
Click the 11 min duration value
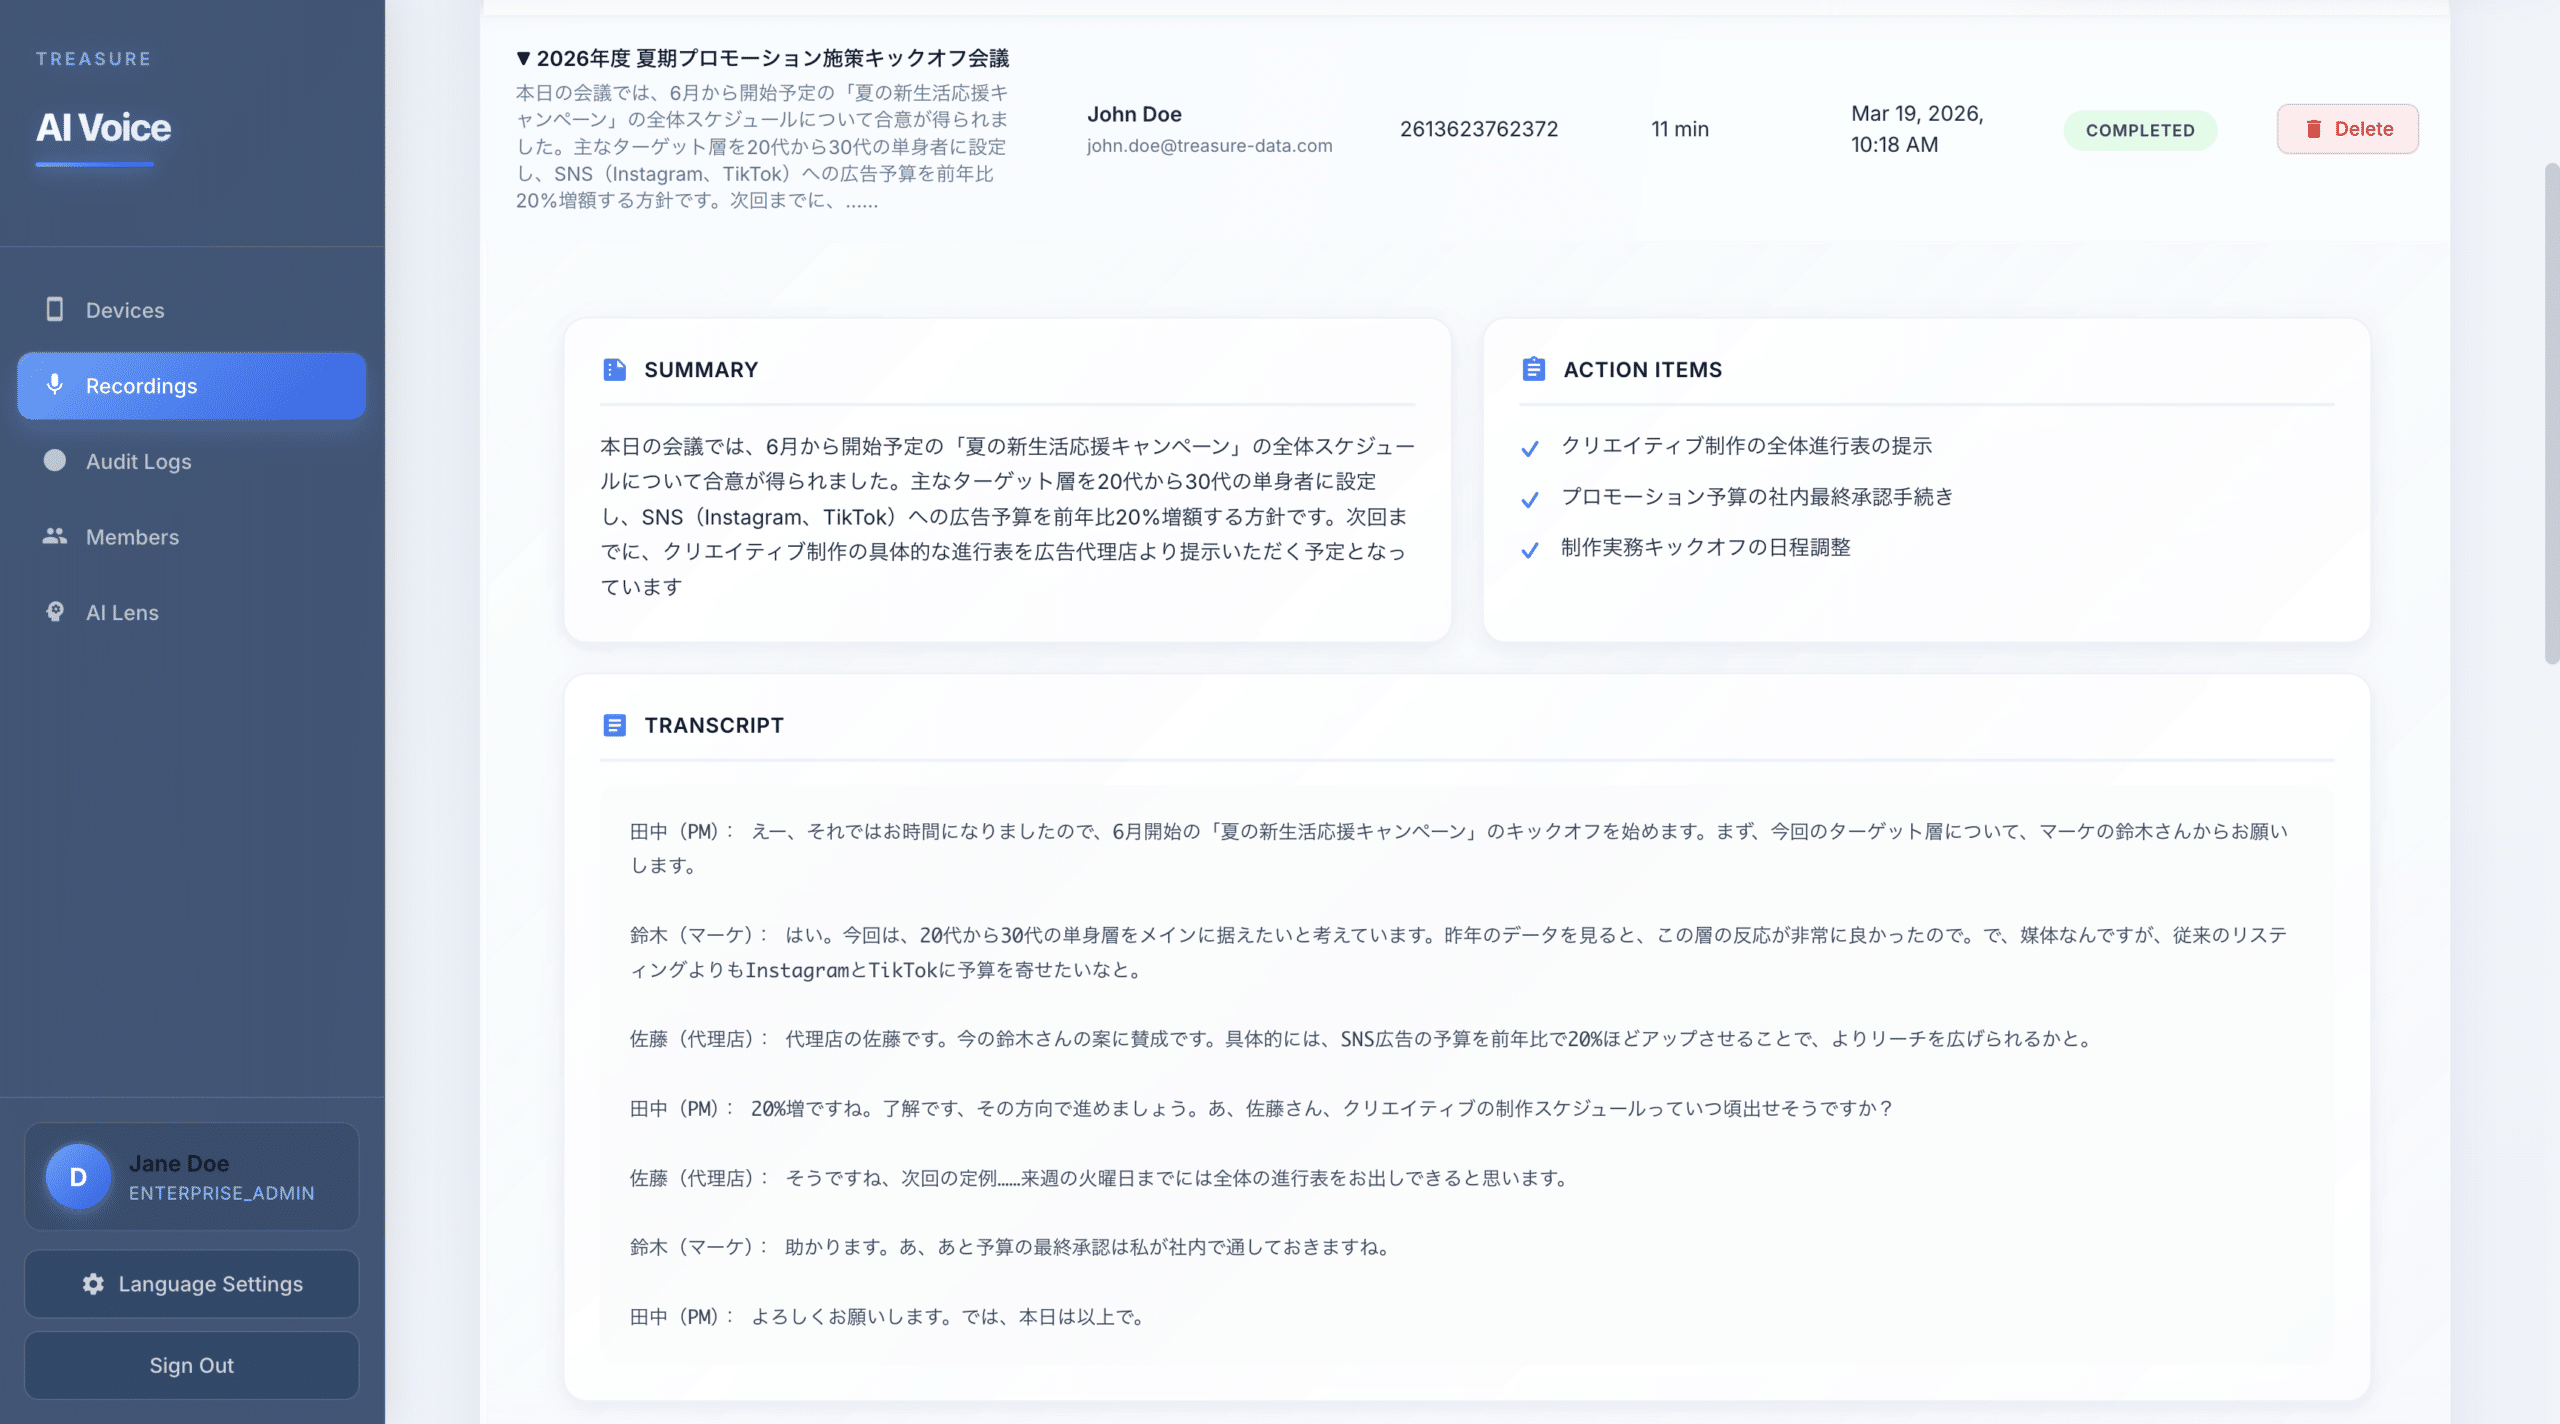pyautogui.click(x=1680, y=129)
